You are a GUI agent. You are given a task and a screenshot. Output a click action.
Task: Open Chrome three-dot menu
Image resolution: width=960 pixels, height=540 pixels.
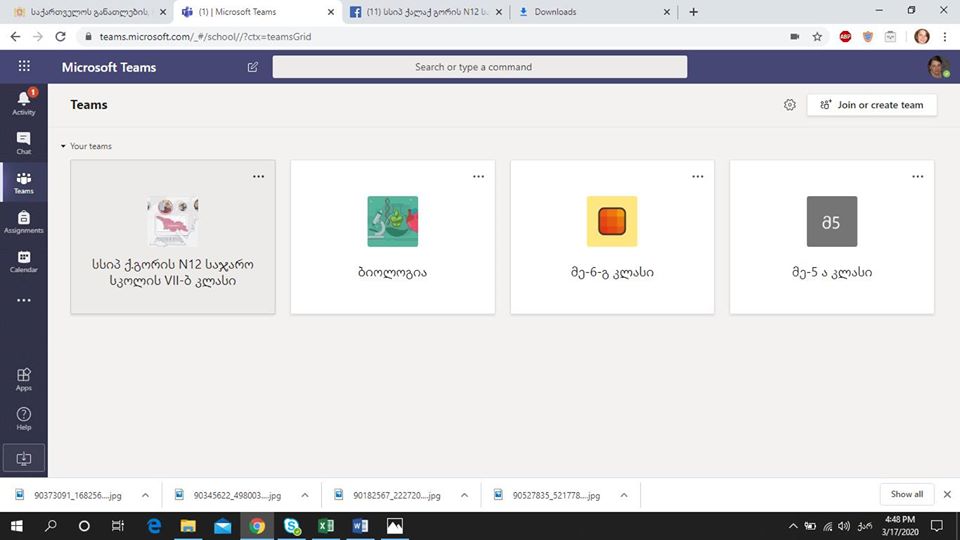[x=945, y=37]
